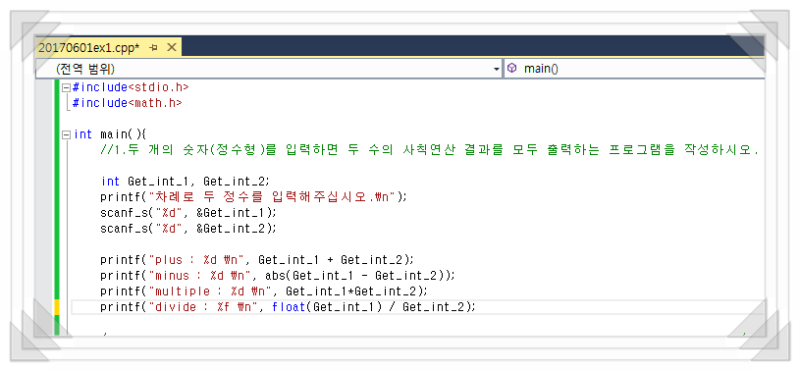This screenshot has width=800, height=371.
Task: Click the purple cube icon beside main()
Action: 512,68
